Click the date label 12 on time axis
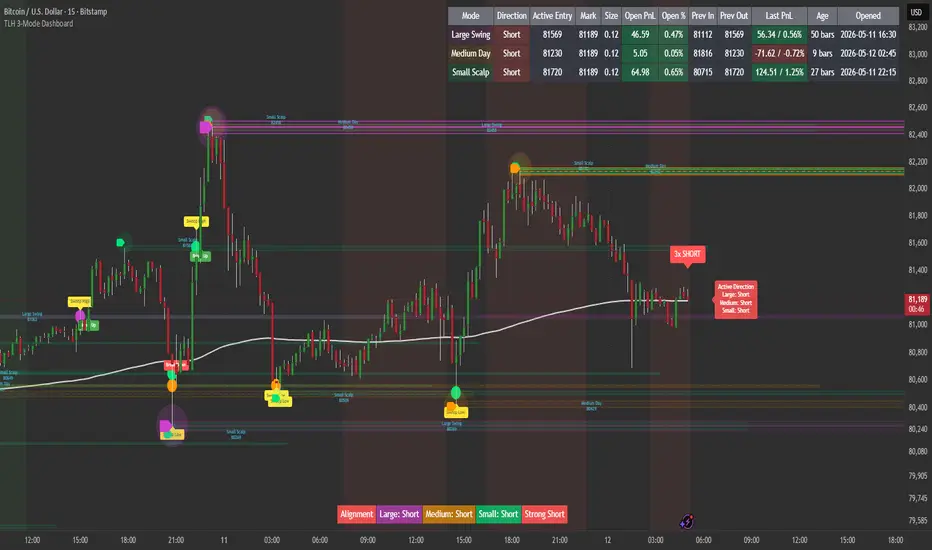Screen dimensions: 932x550 point(607,540)
